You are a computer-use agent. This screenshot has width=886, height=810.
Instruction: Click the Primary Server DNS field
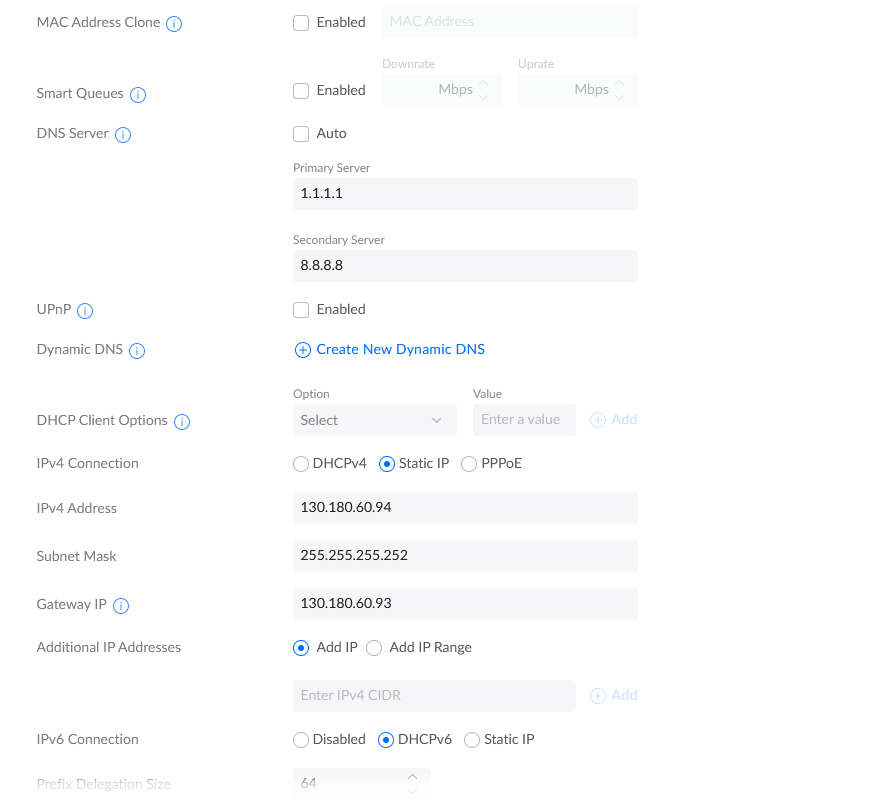(x=465, y=194)
